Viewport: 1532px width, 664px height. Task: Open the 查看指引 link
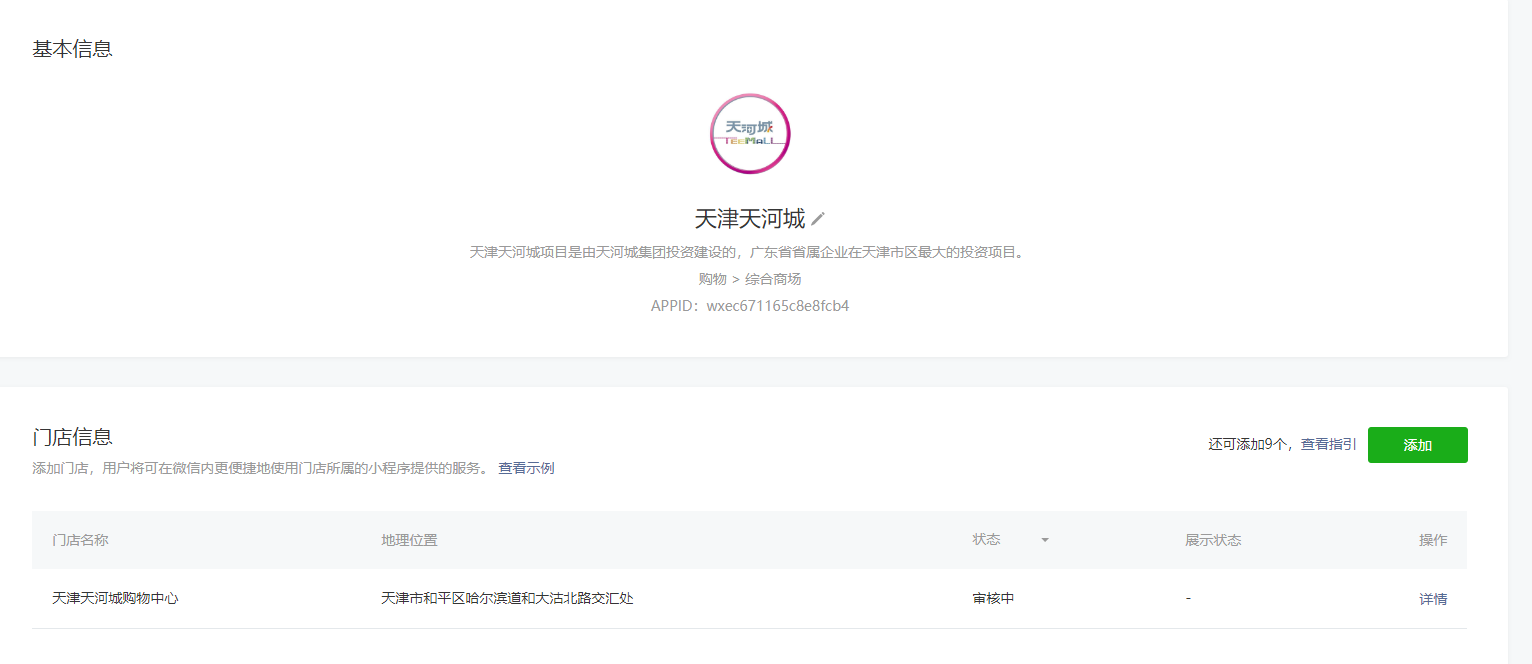(x=1328, y=445)
